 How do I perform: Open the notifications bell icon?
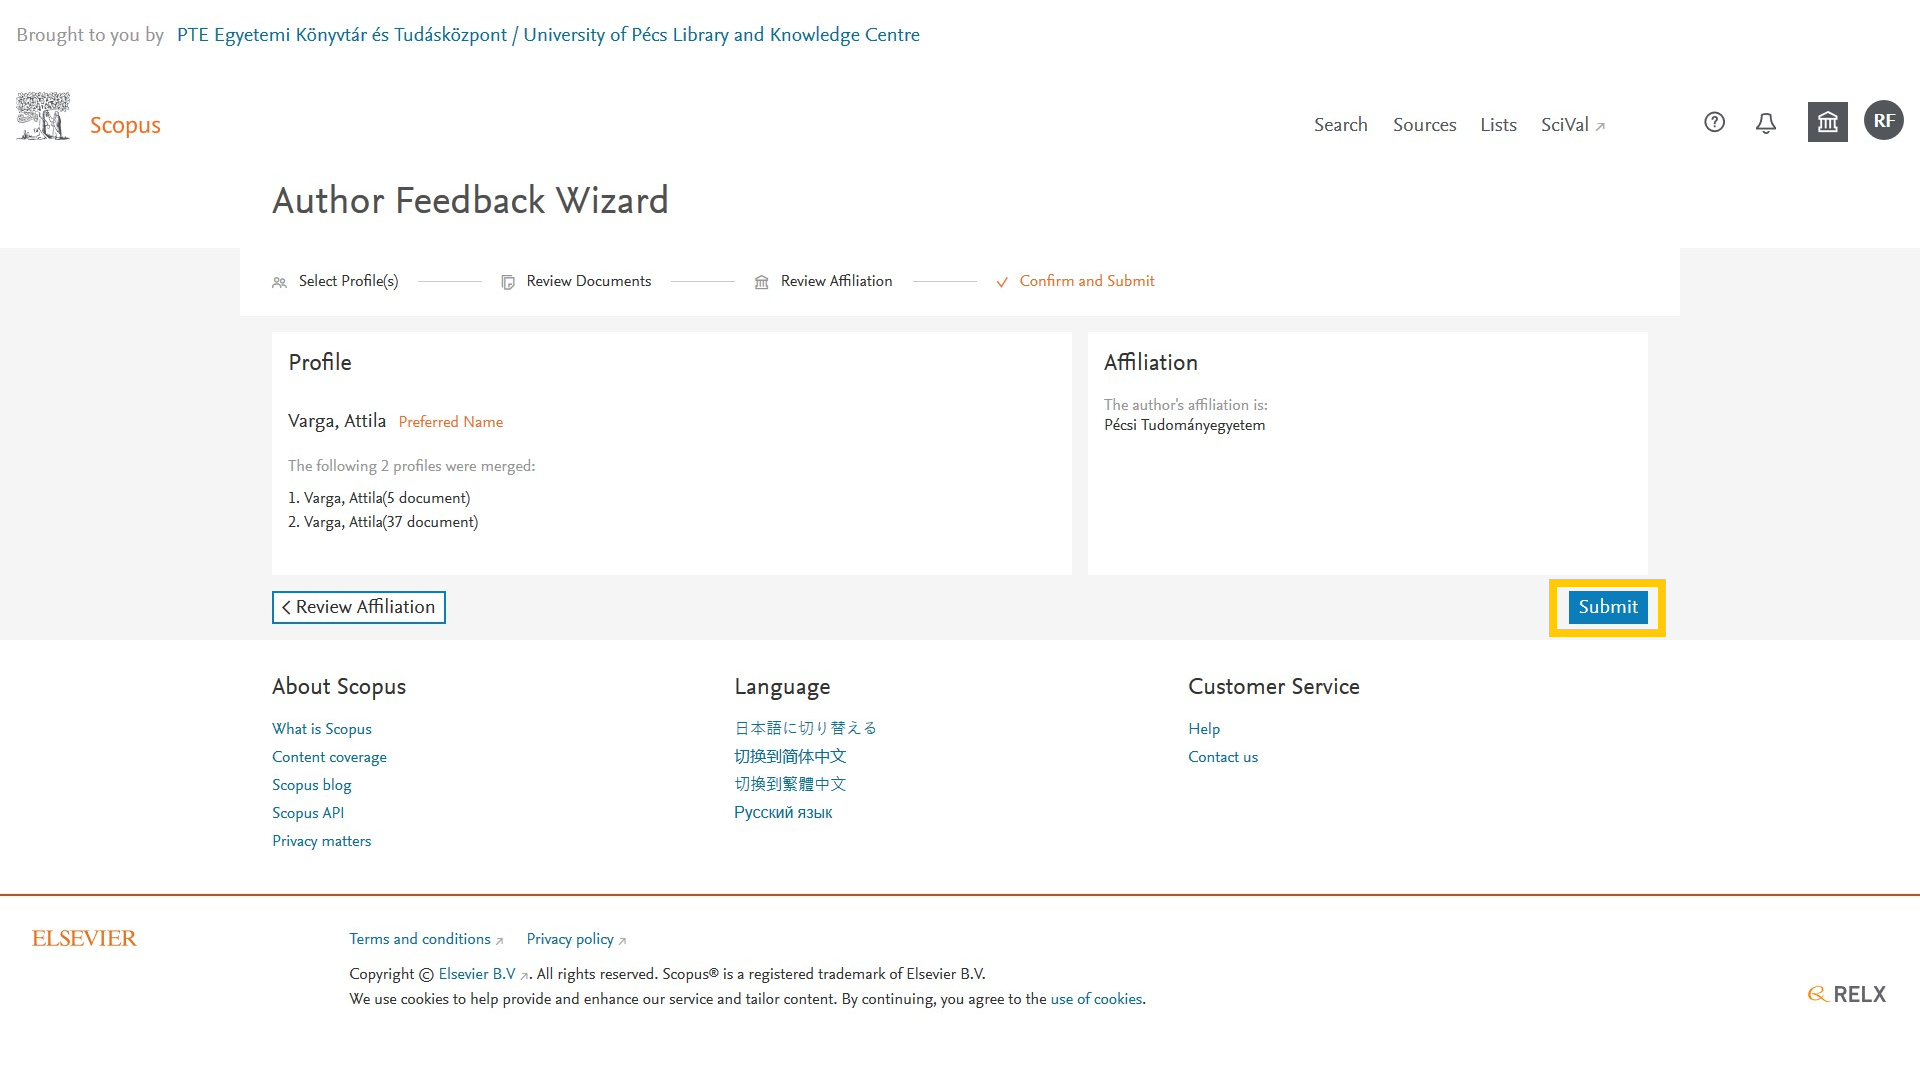point(1766,123)
